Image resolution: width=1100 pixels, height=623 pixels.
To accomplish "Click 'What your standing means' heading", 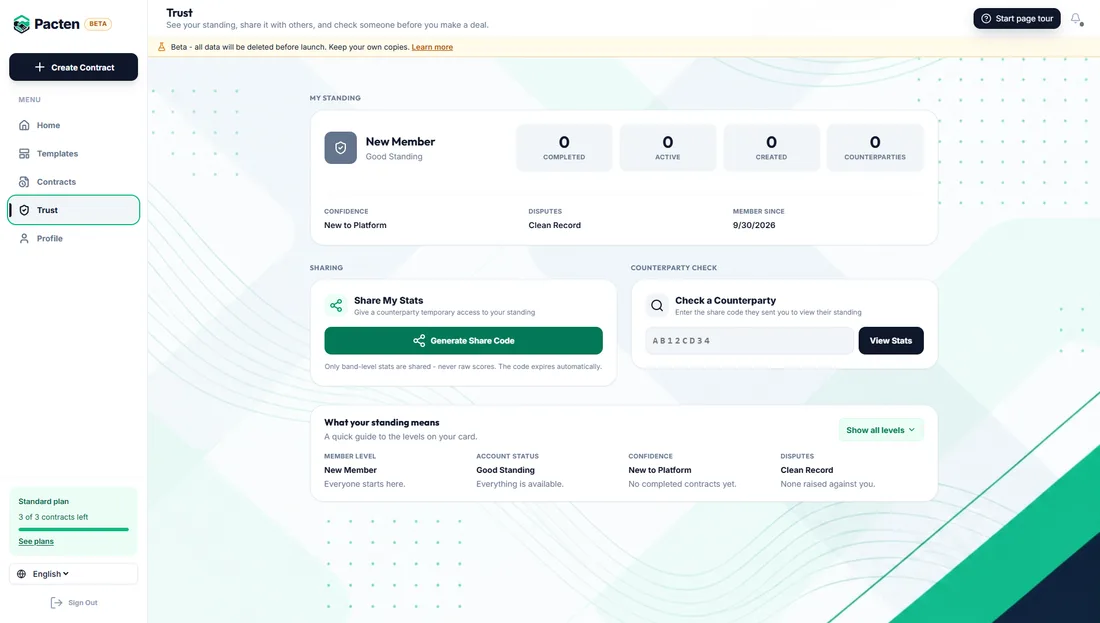I will click(x=382, y=422).
